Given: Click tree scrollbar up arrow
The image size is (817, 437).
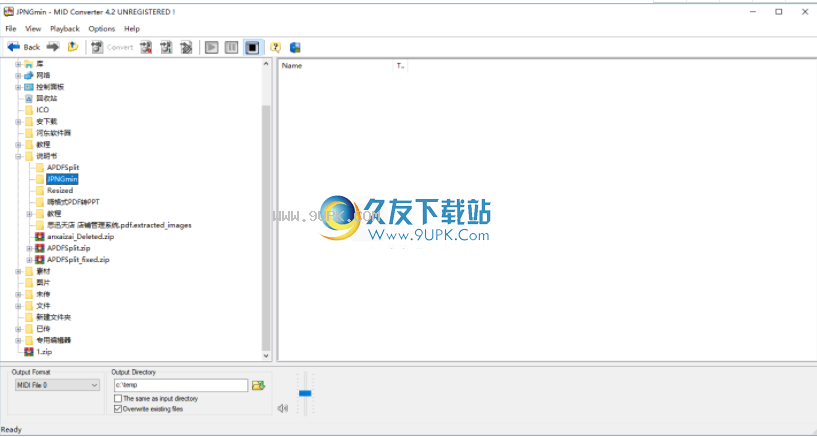Looking at the screenshot, I should [x=266, y=64].
